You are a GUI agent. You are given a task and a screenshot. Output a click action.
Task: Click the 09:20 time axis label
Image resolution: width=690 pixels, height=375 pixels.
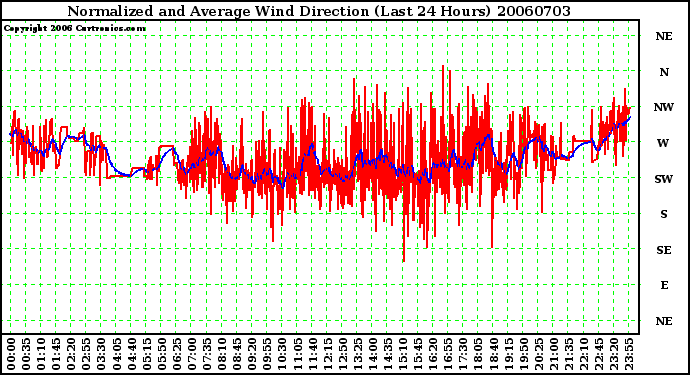(x=252, y=354)
